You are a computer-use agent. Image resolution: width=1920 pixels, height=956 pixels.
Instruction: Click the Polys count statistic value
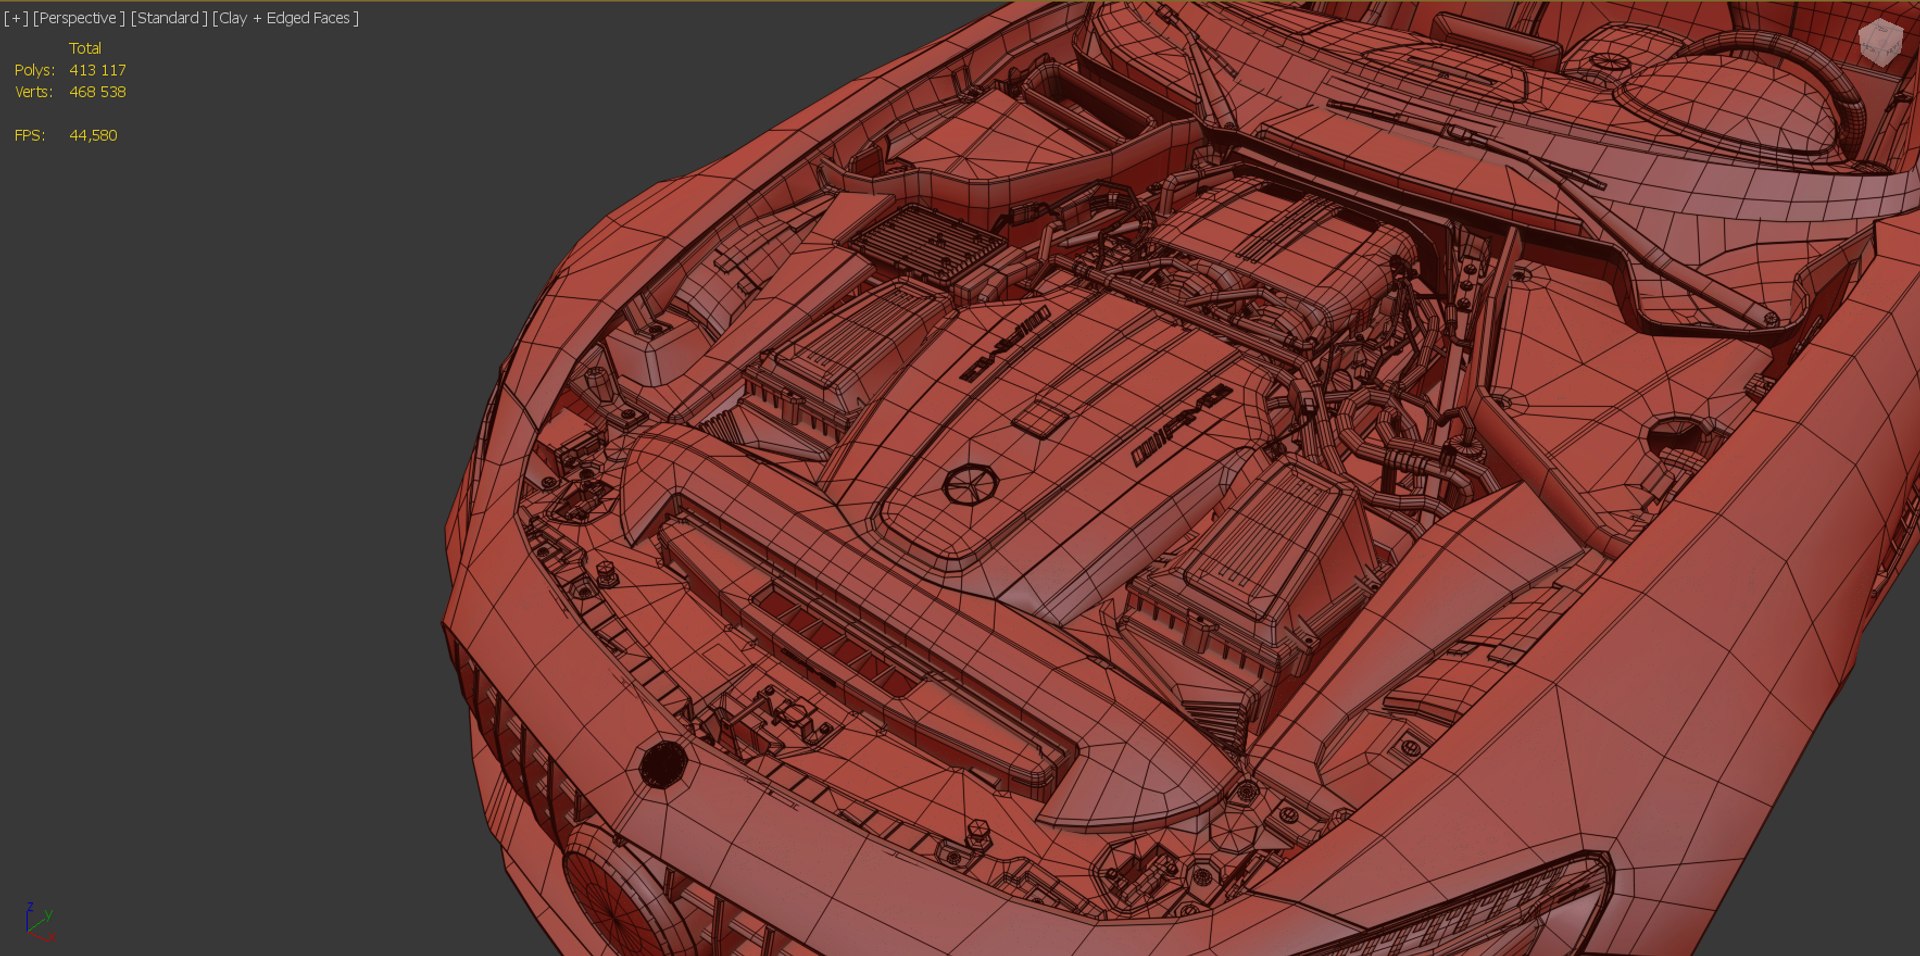coord(97,70)
